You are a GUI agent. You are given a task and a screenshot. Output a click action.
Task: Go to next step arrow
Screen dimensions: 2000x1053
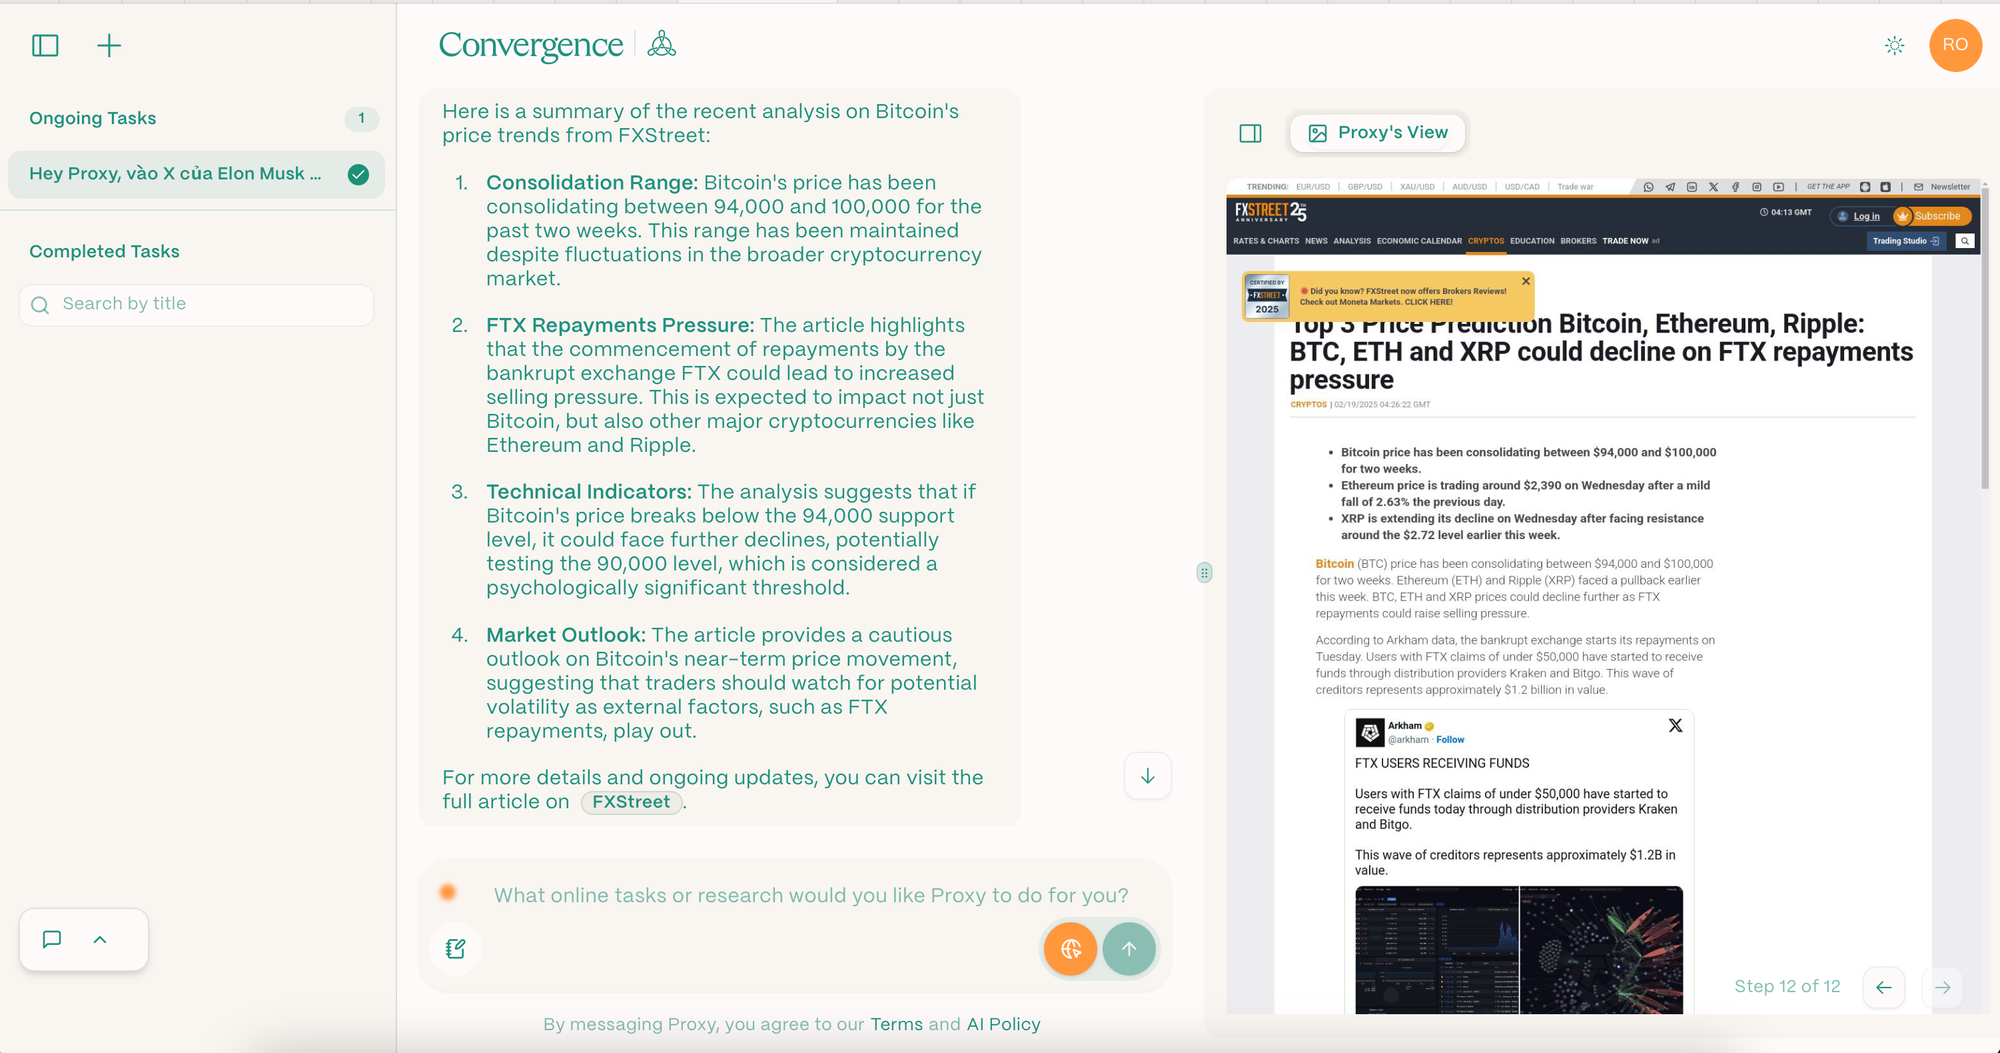click(1942, 987)
